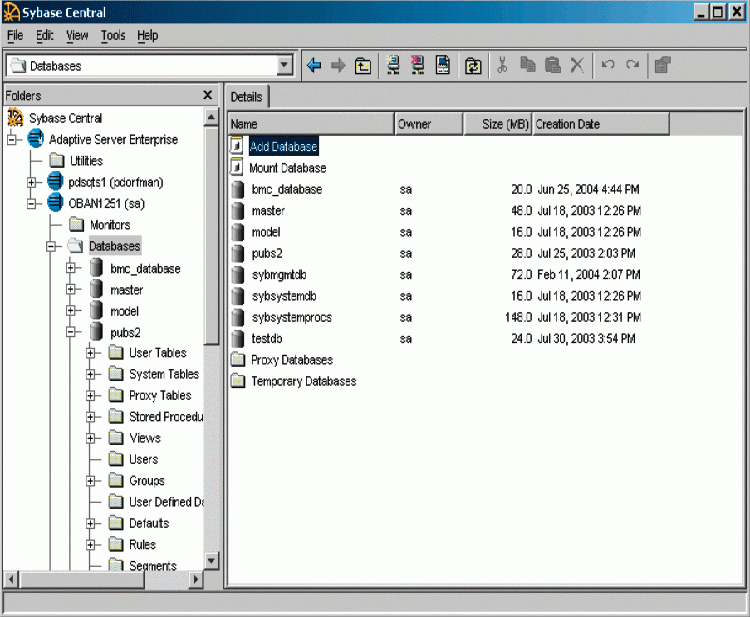The height and width of the screenshot is (617, 750).
Task: Select the sybsystemprocs database icon
Action: click(x=237, y=318)
